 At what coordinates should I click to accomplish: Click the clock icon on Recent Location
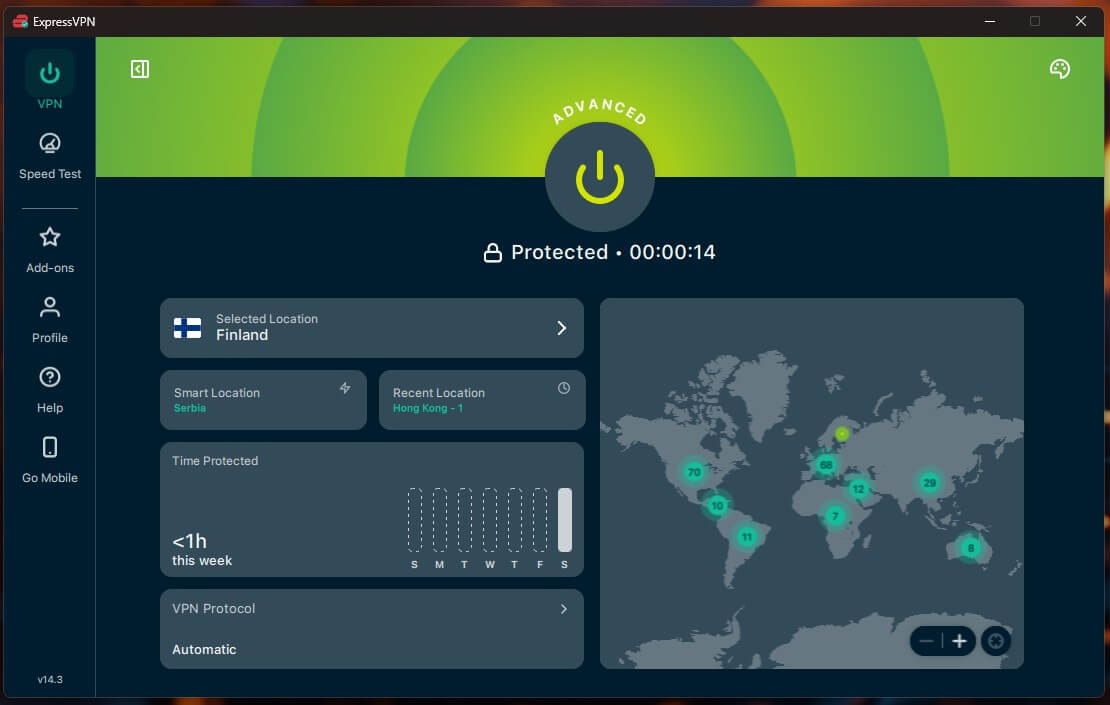(563, 388)
